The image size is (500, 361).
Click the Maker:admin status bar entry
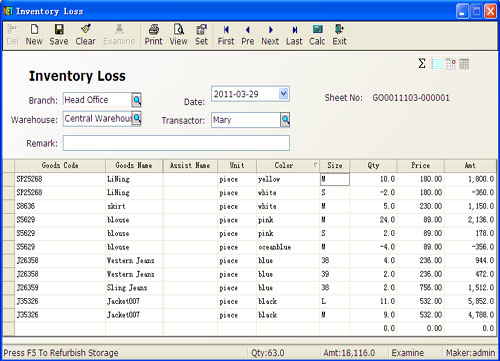click(x=470, y=353)
